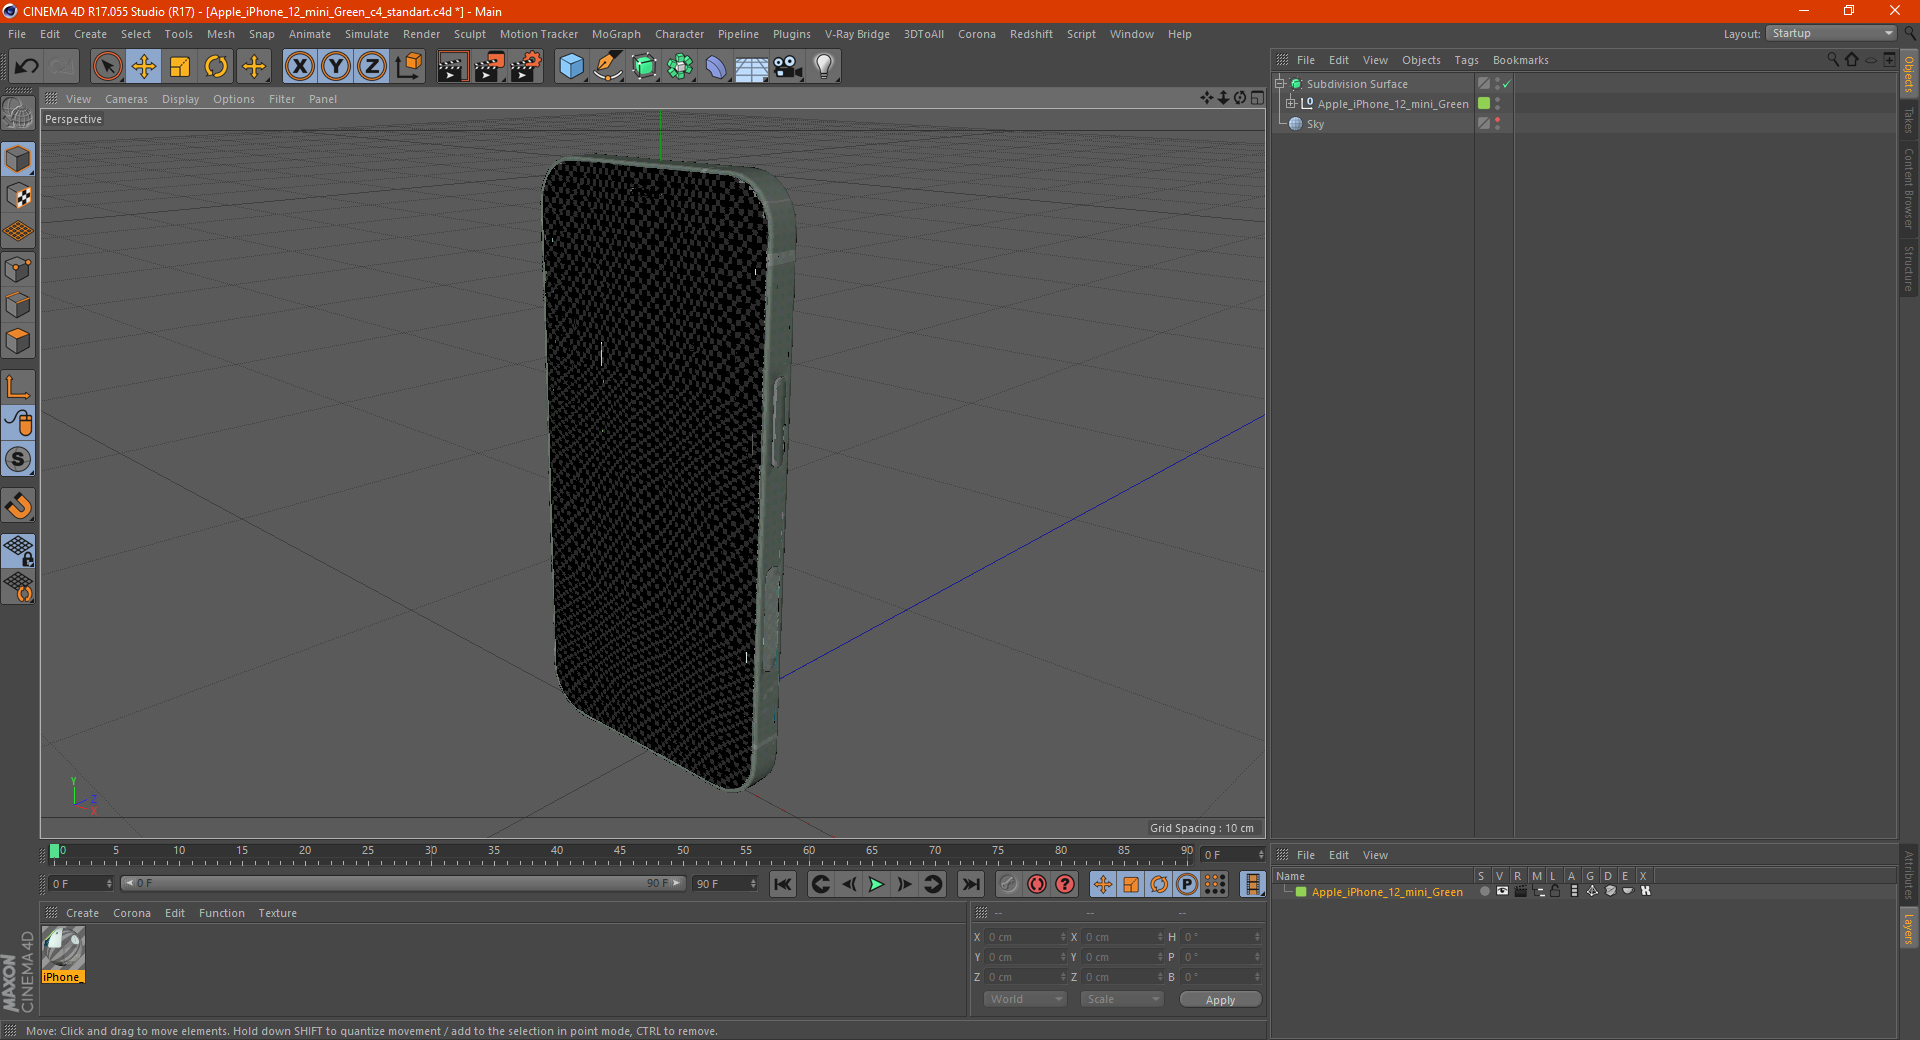Viewport: 1920px width, 1040px height.
Task: Toggle layer solo dot for Apple_iPhone_12_mini_Green
Action: [x=1484, y=891]
